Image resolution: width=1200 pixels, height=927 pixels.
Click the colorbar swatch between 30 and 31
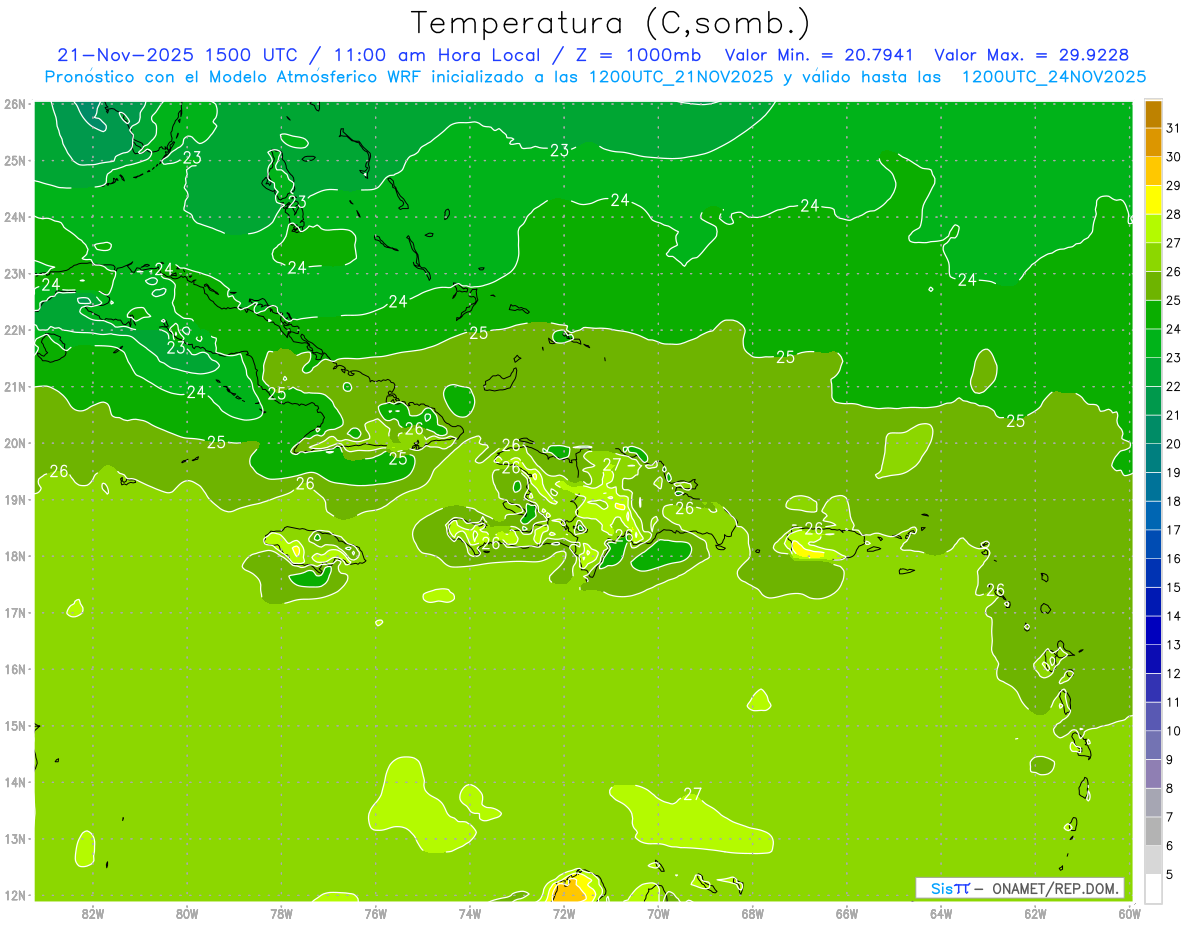coord(1153,143)
